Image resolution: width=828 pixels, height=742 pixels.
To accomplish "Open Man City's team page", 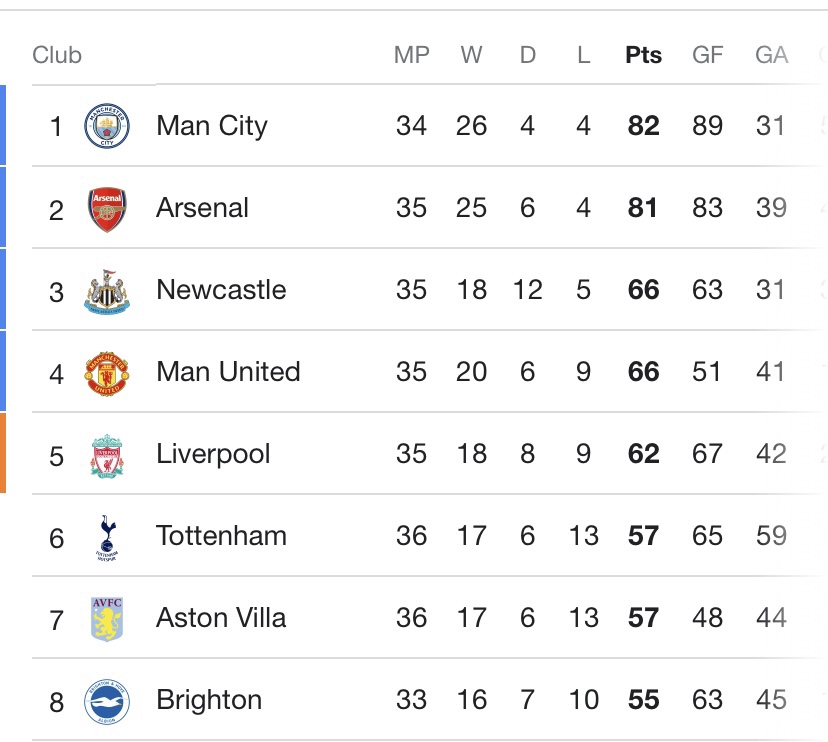I will 212,126.
